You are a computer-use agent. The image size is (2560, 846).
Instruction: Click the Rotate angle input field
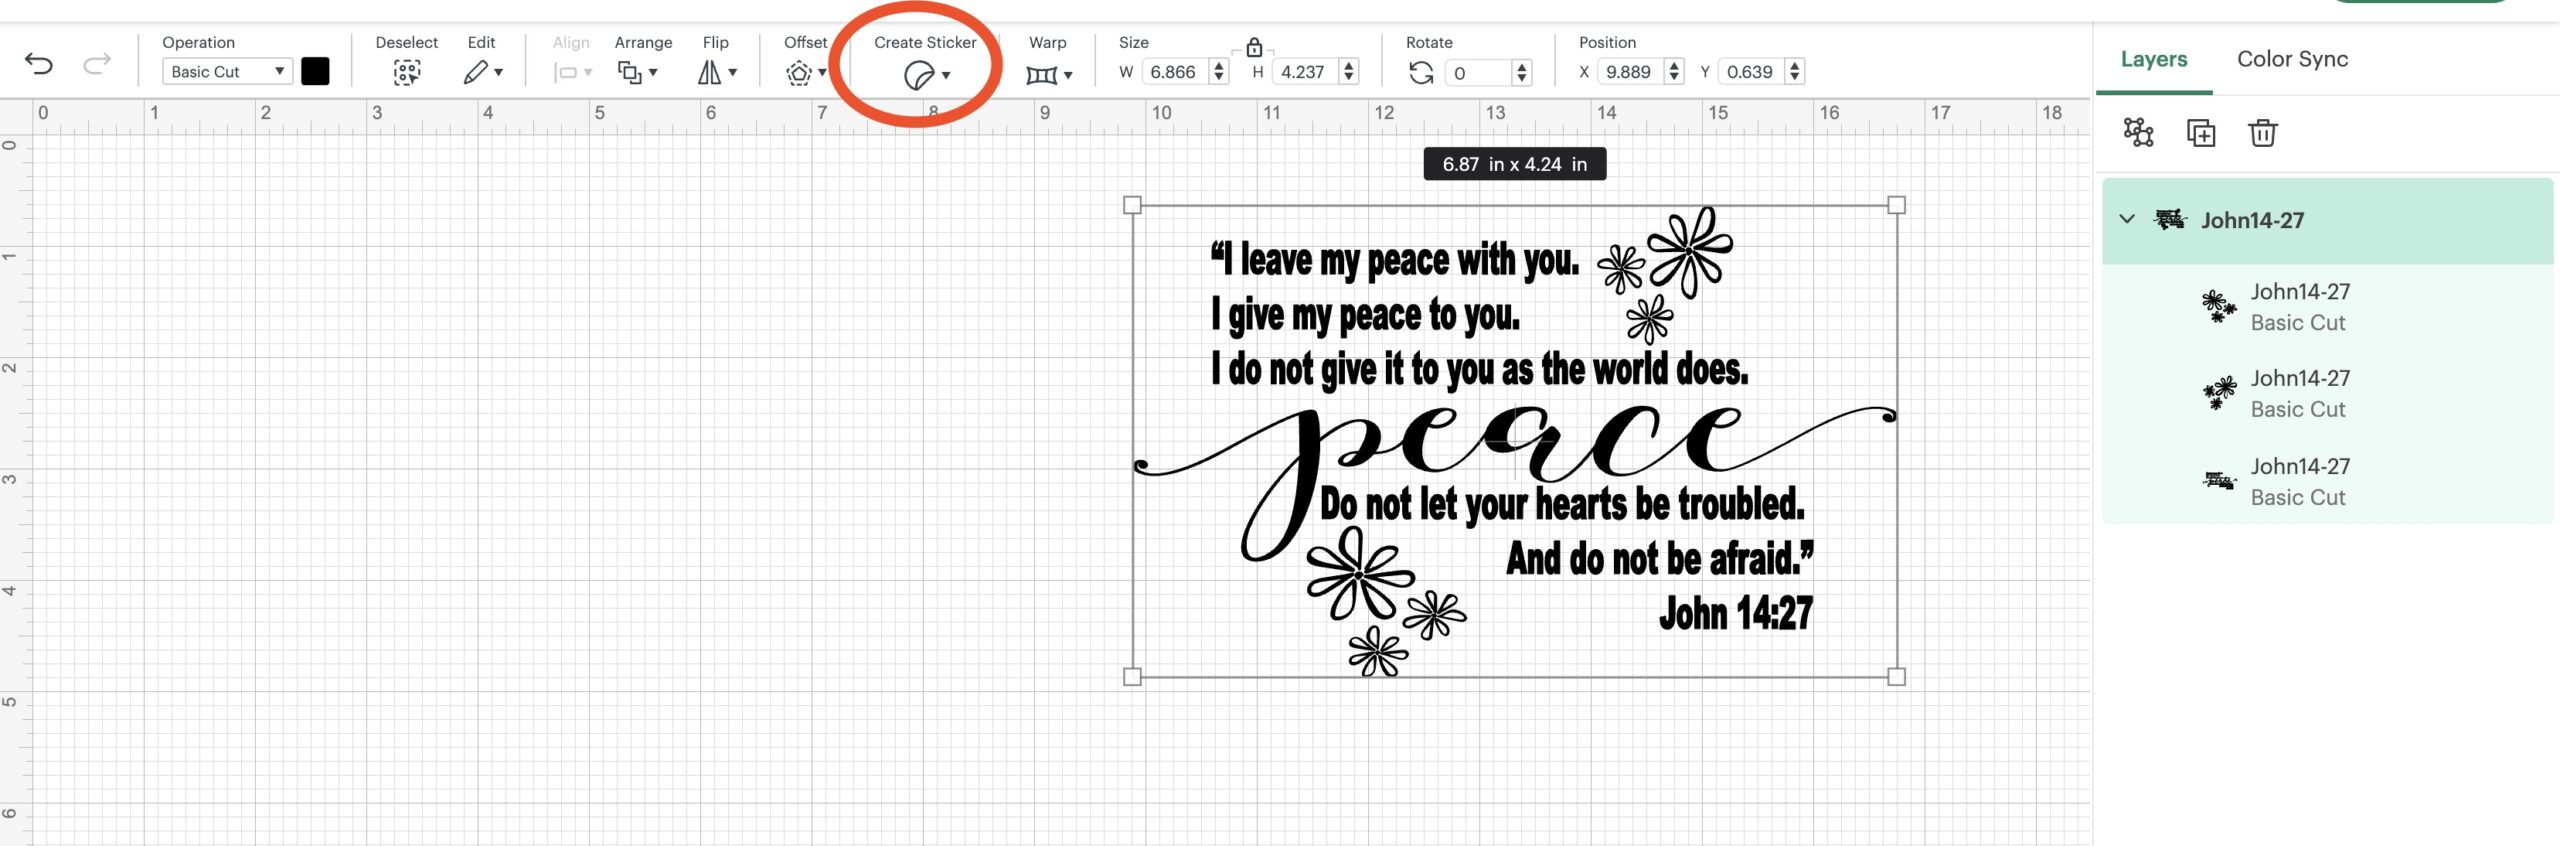coord(1479,72)
